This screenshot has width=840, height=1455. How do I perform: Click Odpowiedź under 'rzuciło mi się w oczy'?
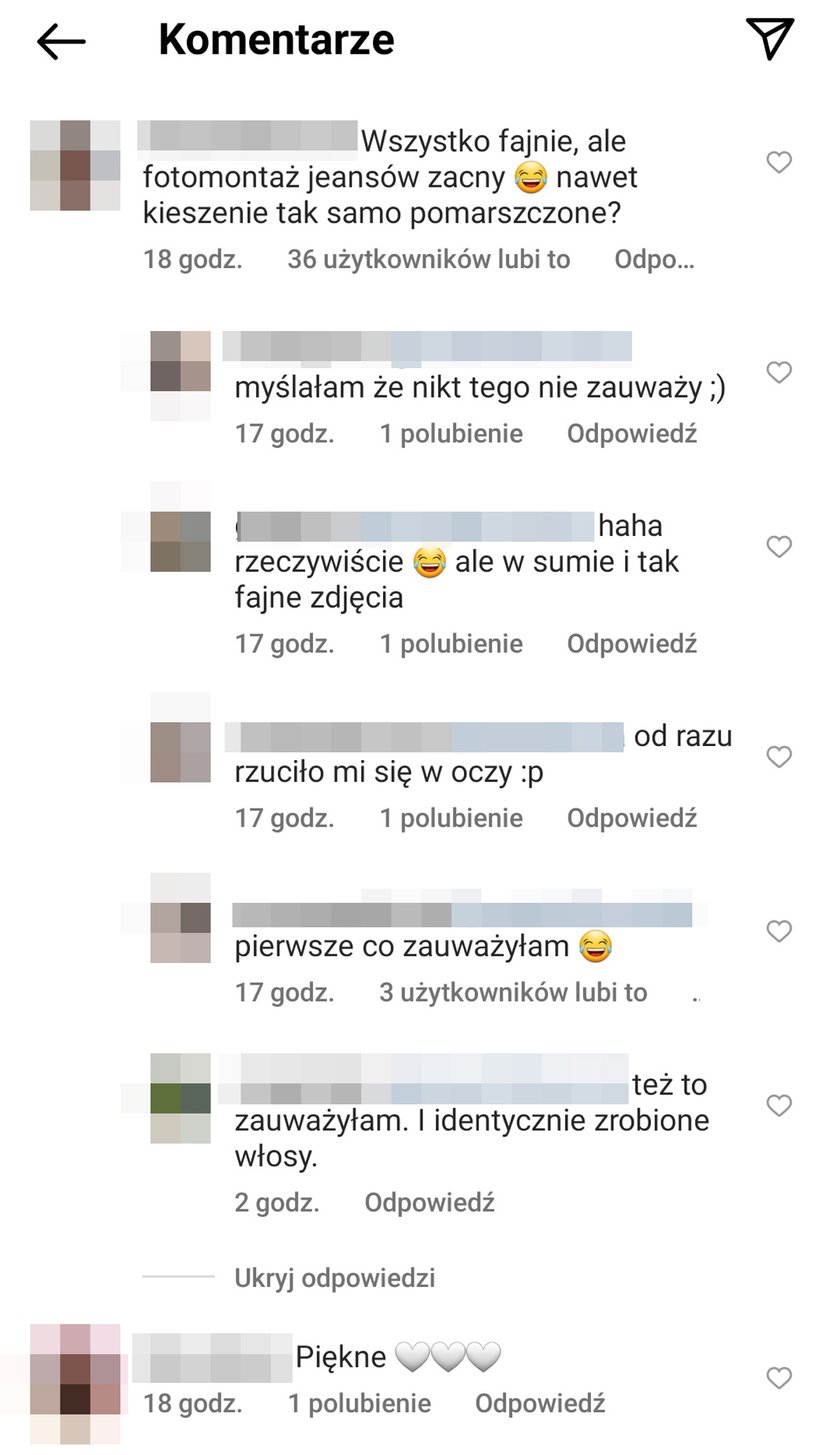click(x=632, y=818)
